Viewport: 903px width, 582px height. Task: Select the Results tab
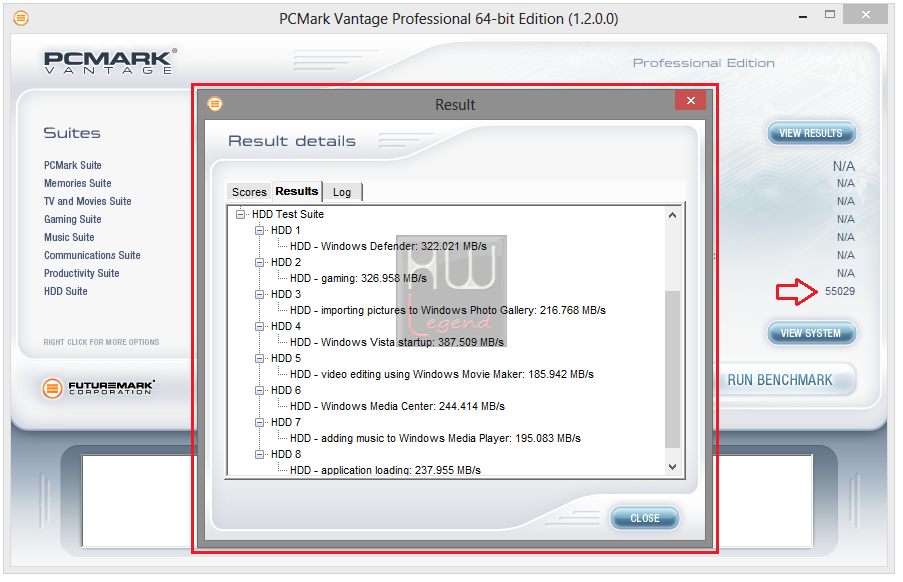pos(297,191)
